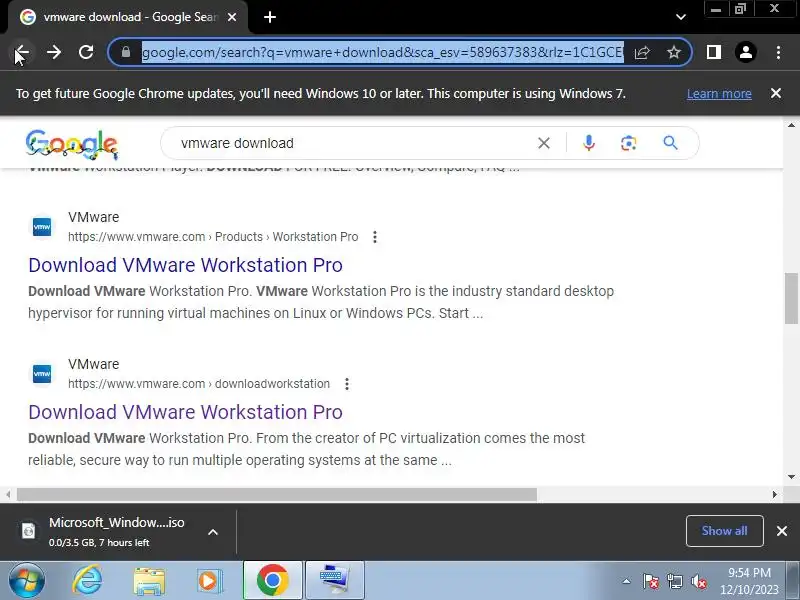Click the share page icon in address bar
The height and width of the screenshot is (600, 800).
pyautogui.click(x=642, y=52)
